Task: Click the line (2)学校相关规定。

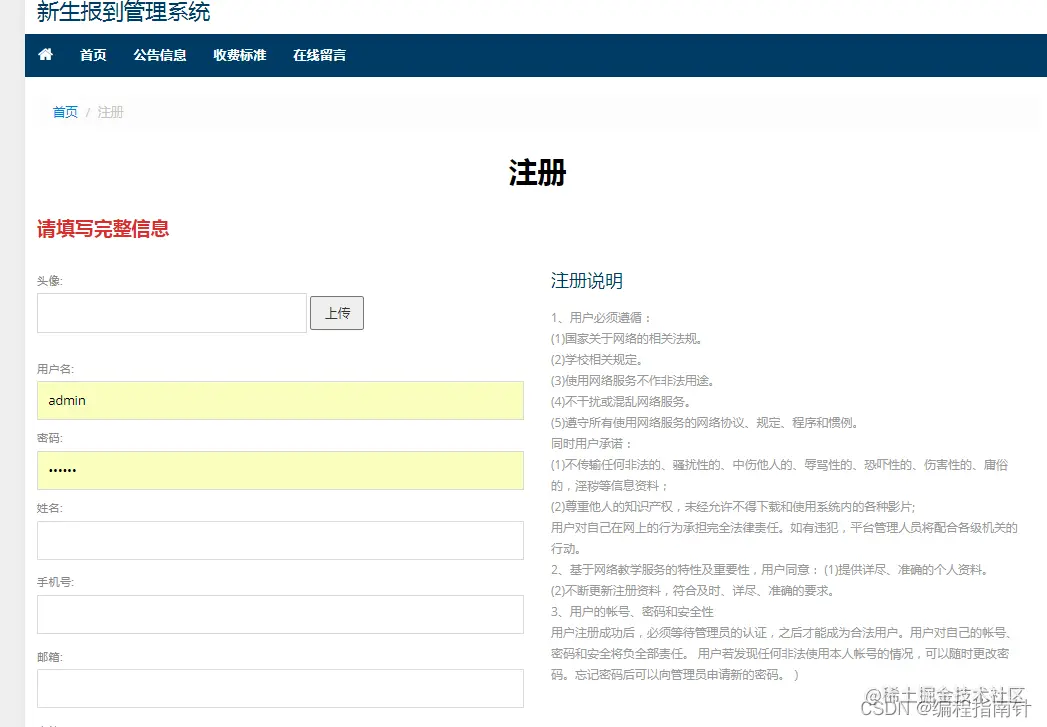Action: pos(597,360)
